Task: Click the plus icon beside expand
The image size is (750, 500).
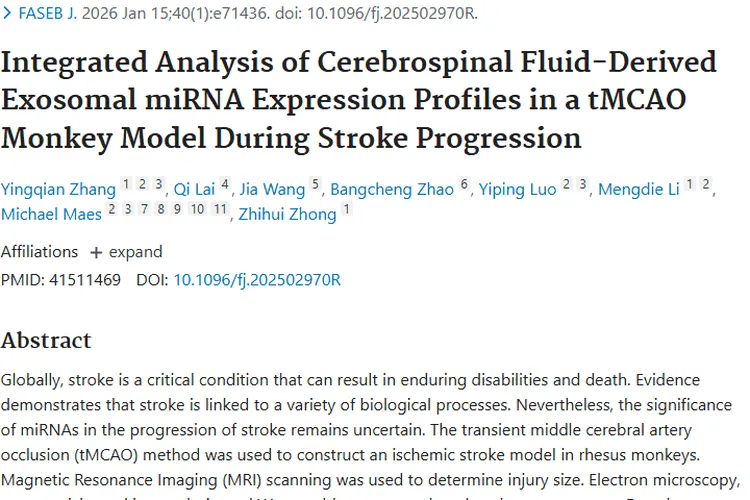Action: tap(96, 252)
